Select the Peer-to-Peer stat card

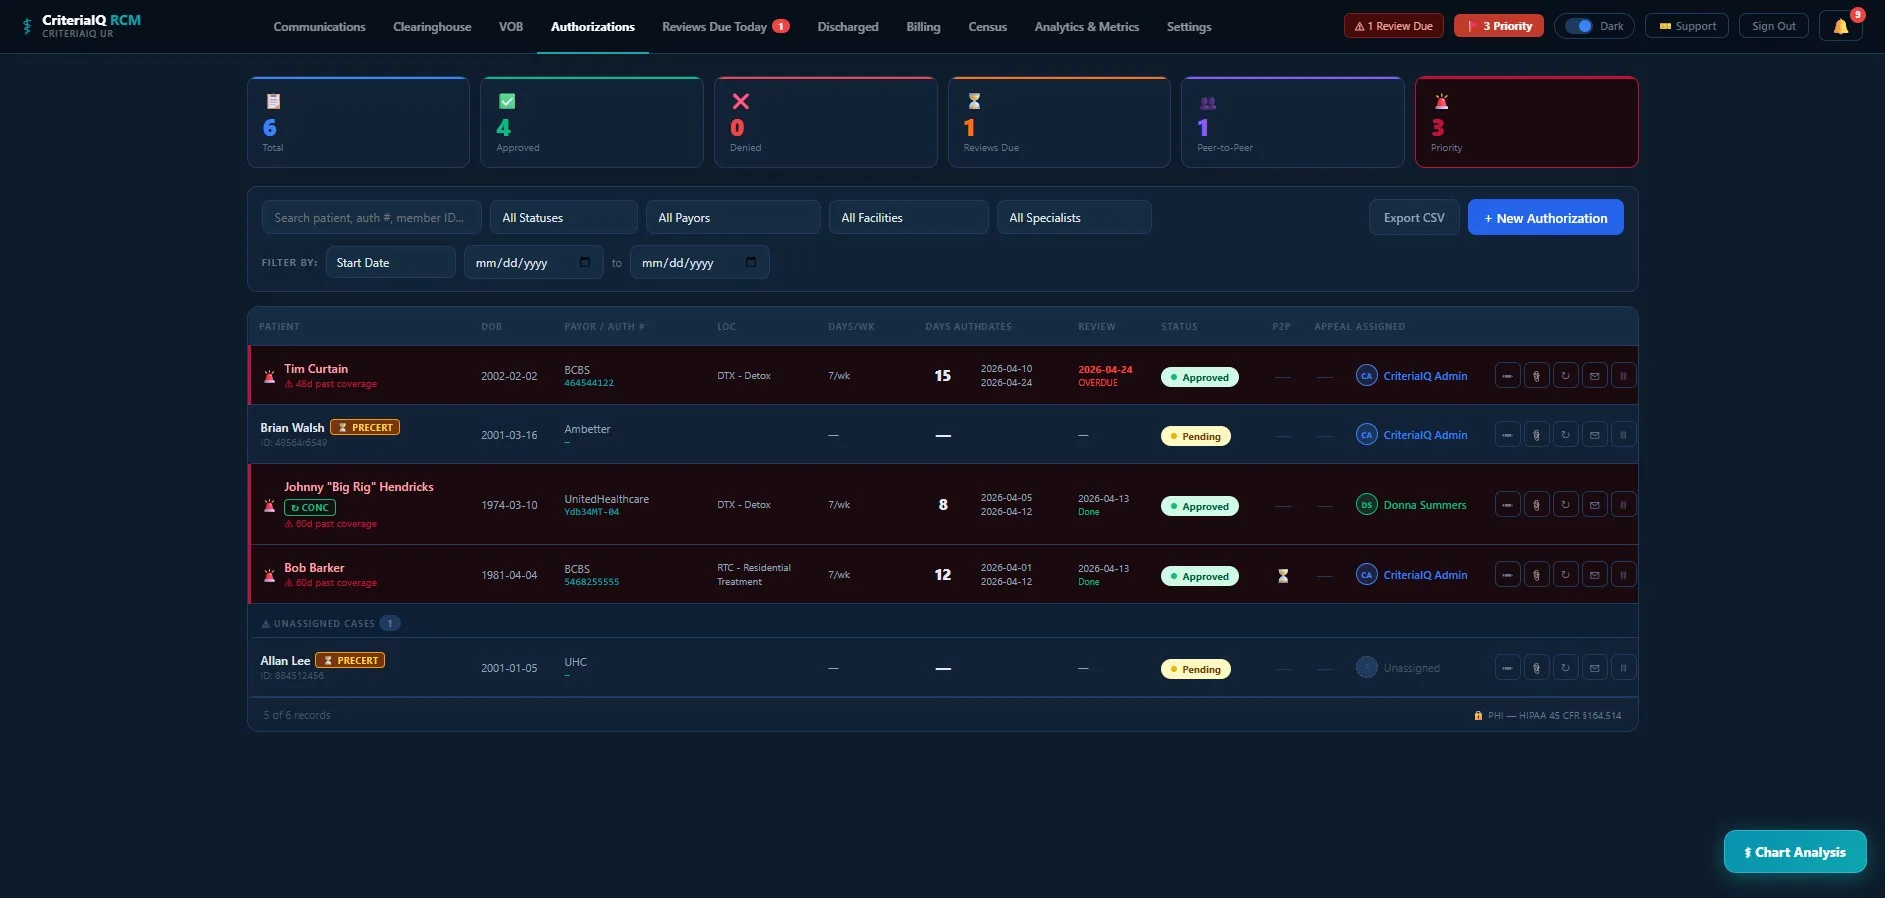[x=1292, y=122]
